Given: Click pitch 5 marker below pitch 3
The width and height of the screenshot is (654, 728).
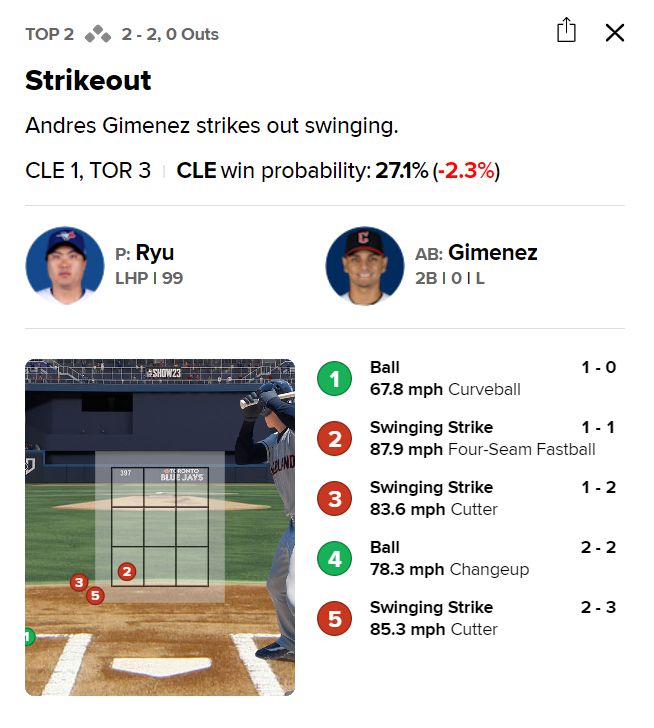Looking at the screenshot, I should tap(95, 596).
